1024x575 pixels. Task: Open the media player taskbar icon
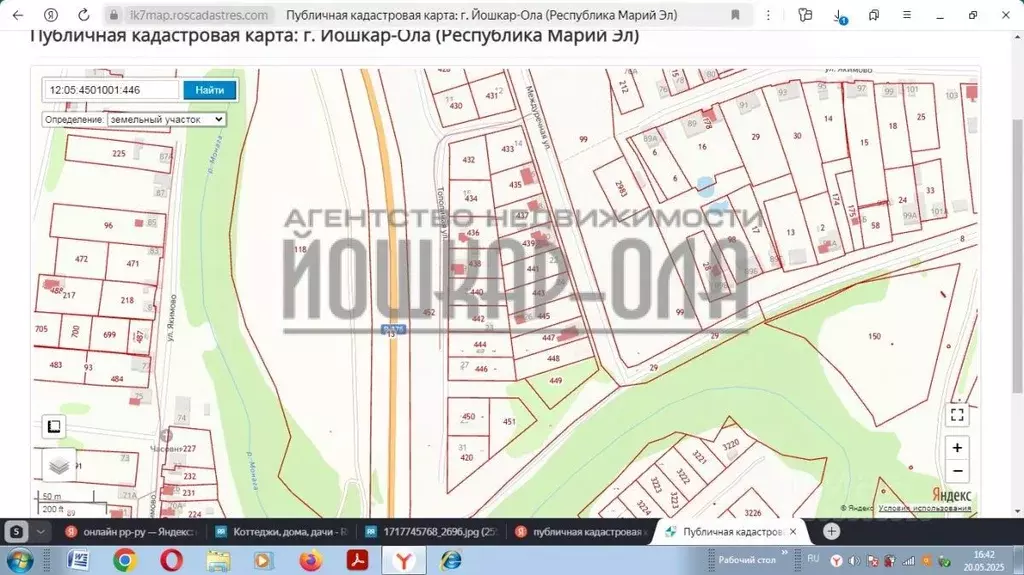click(264, 561)
